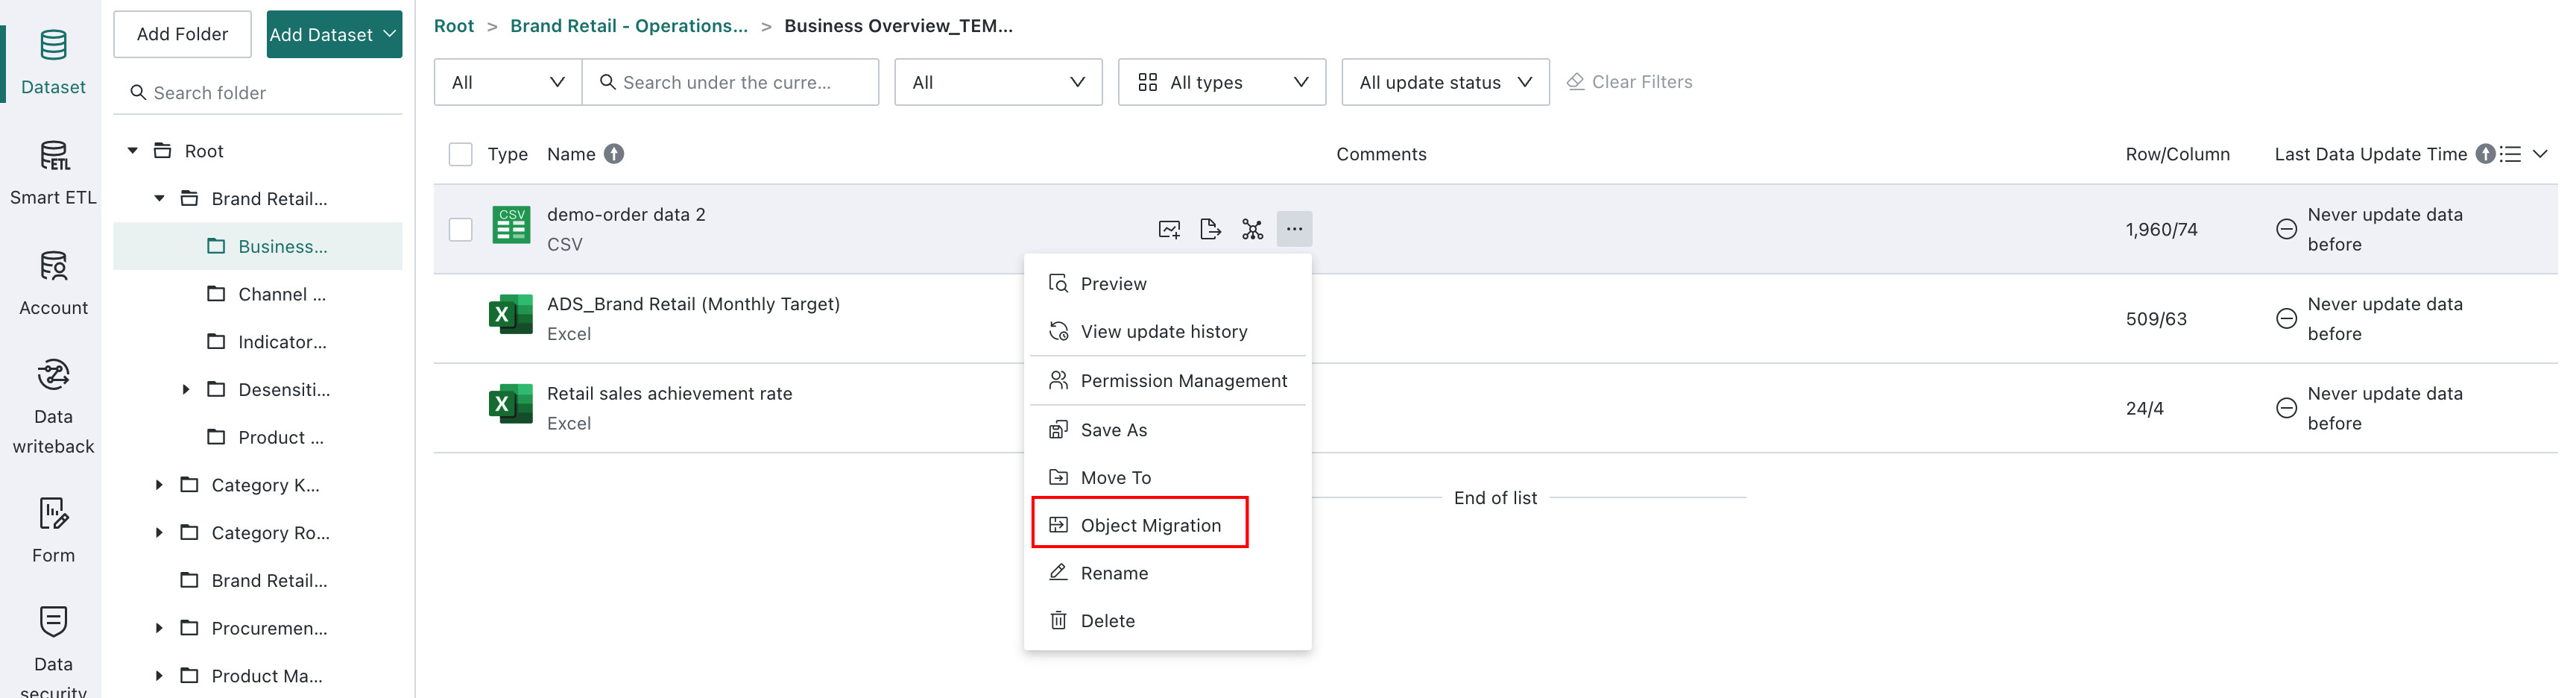This screenshot has height=698, width=2576.
Task: Click the row count 1,960/74
Action: 2161,229
